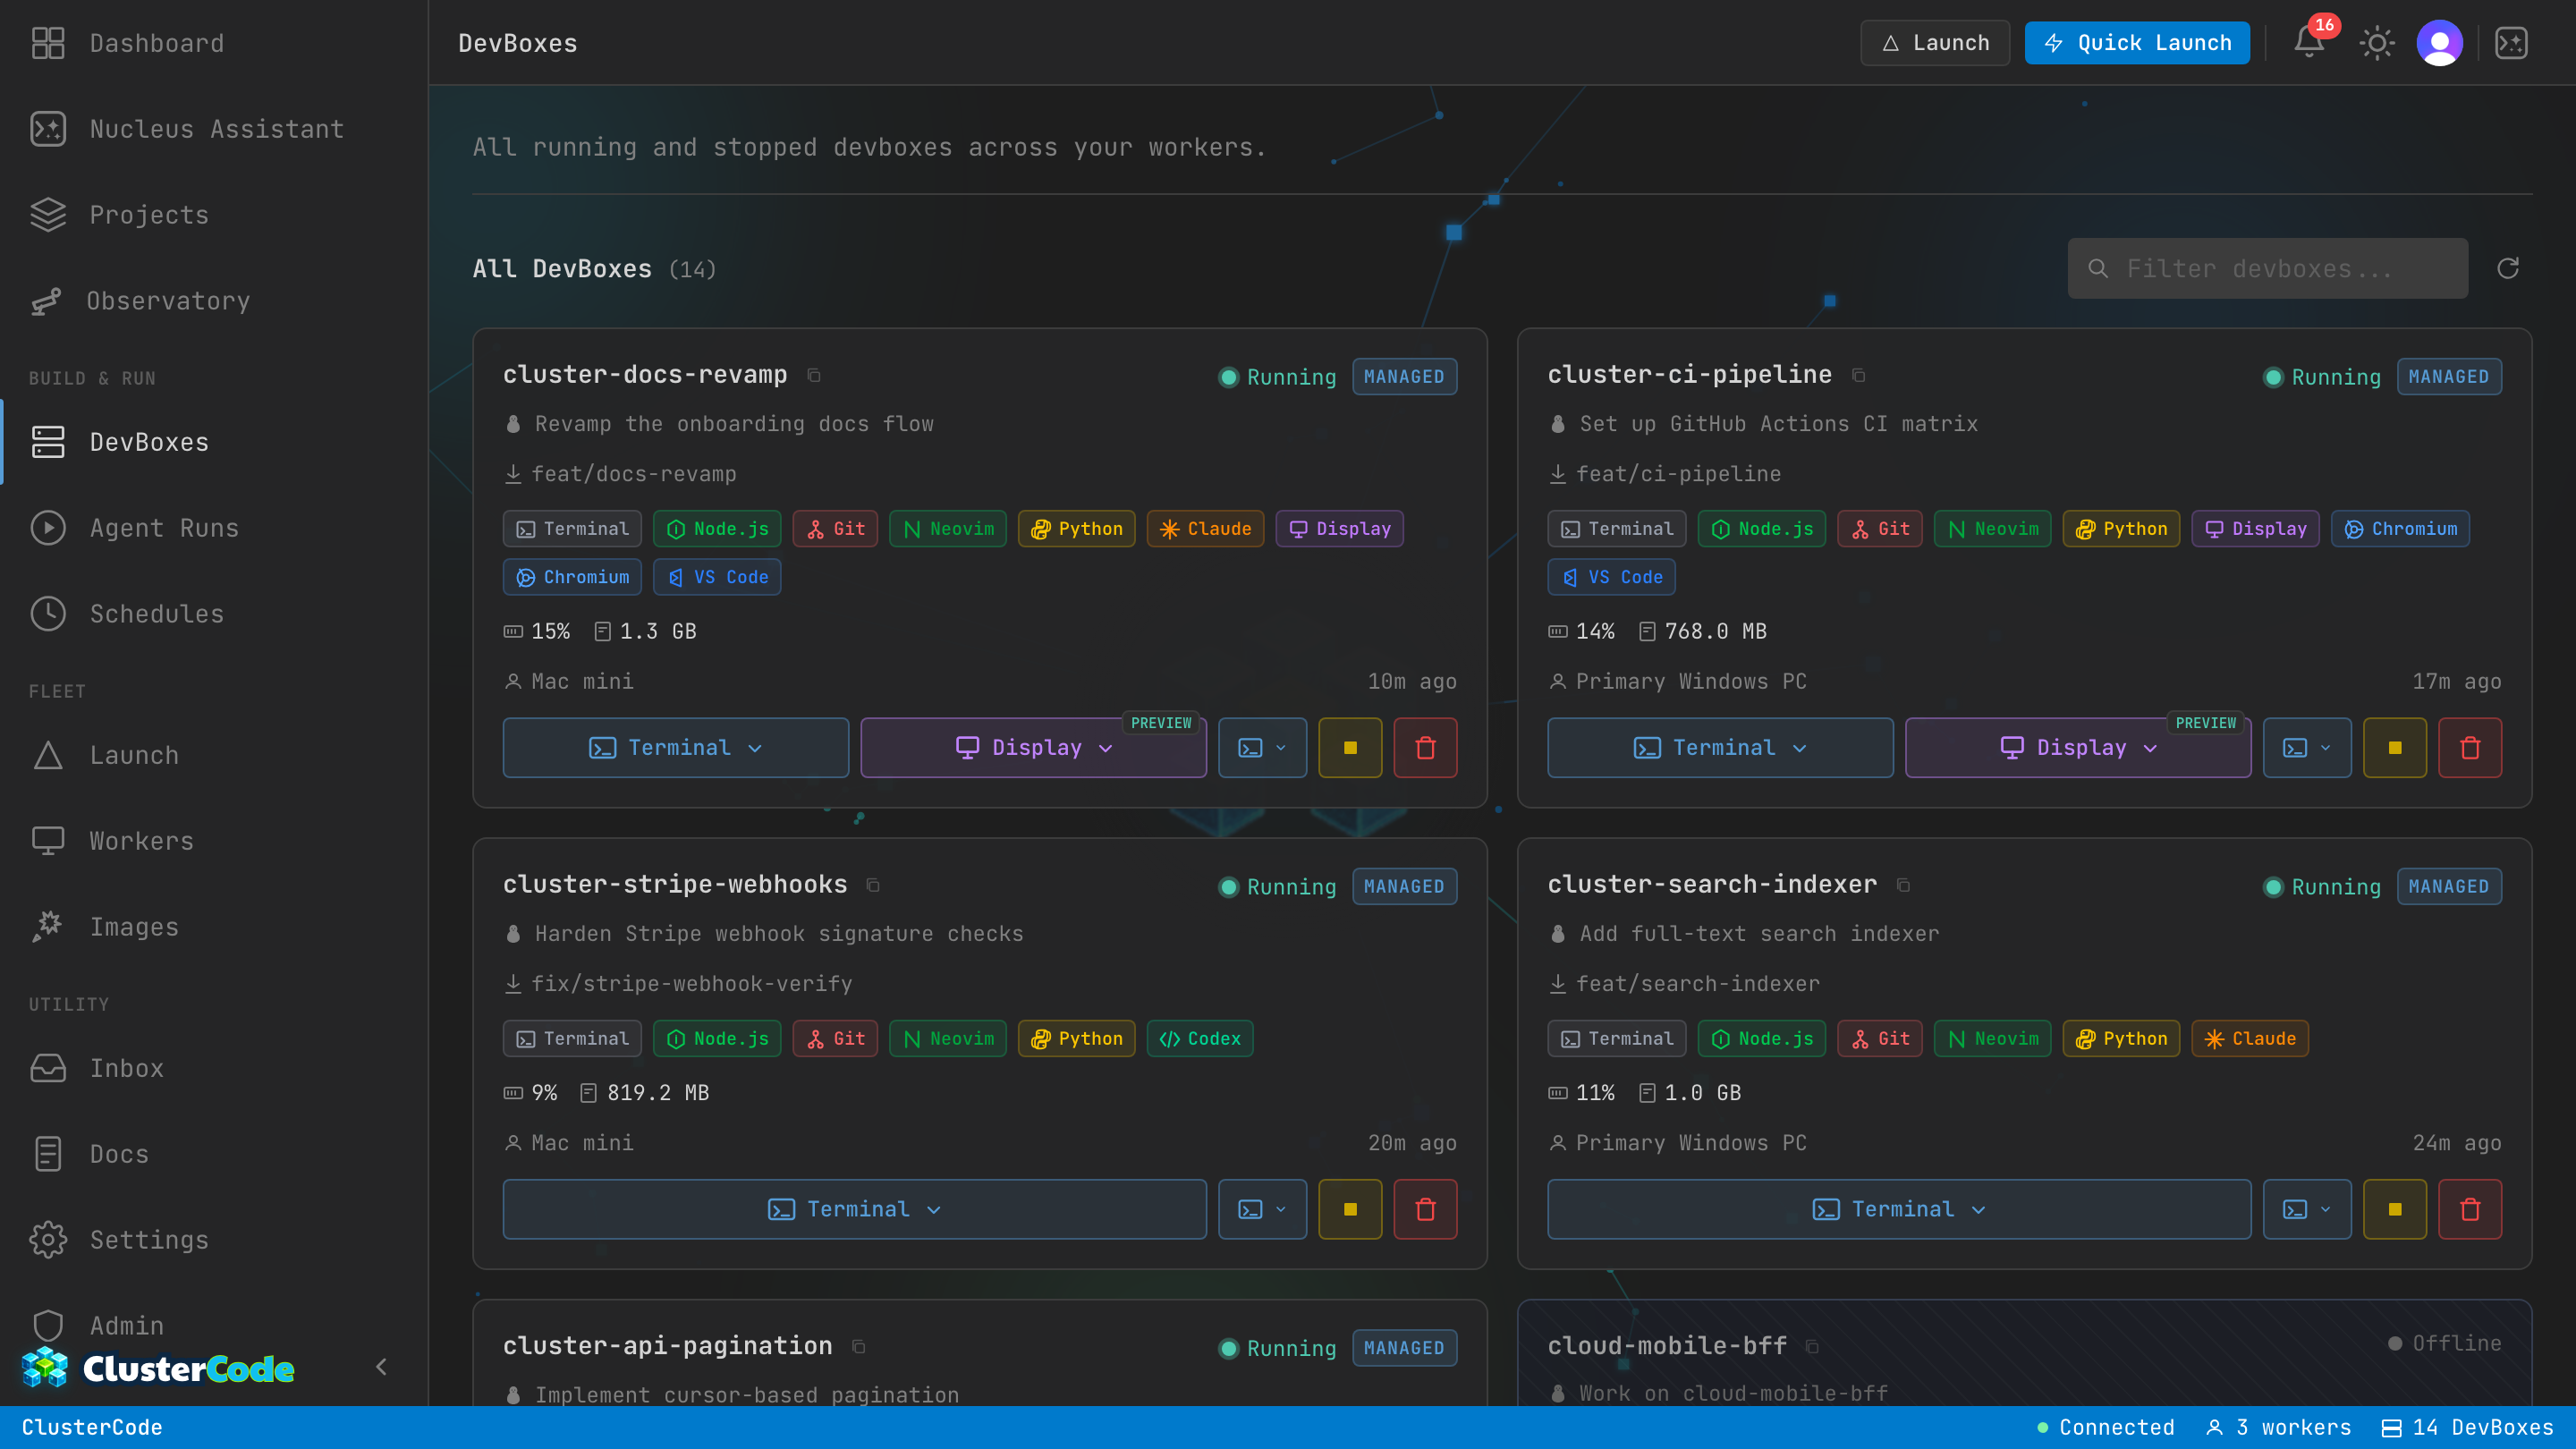This screenshot has height=1449, width=2576.
Task: Click VS Code tag in cluster-ci-pipeline
Action: click(x=1611, y=577)
